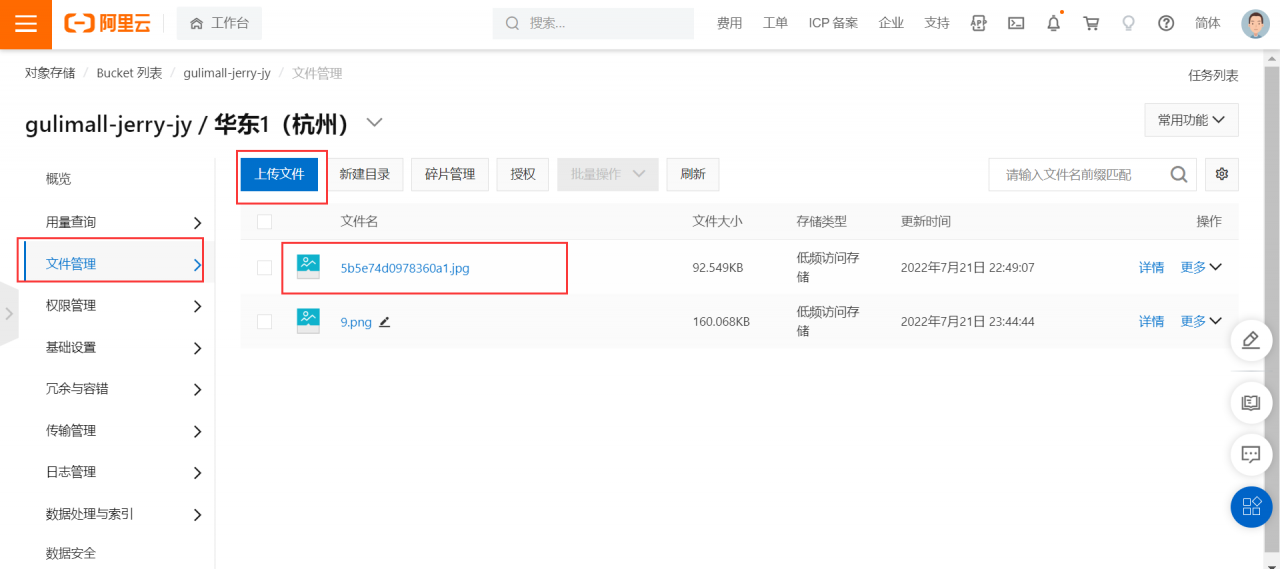Select all files with header checkbox
Viewport: 1280px width, 569px height.
pyautogui.click(x=264, y=221)
